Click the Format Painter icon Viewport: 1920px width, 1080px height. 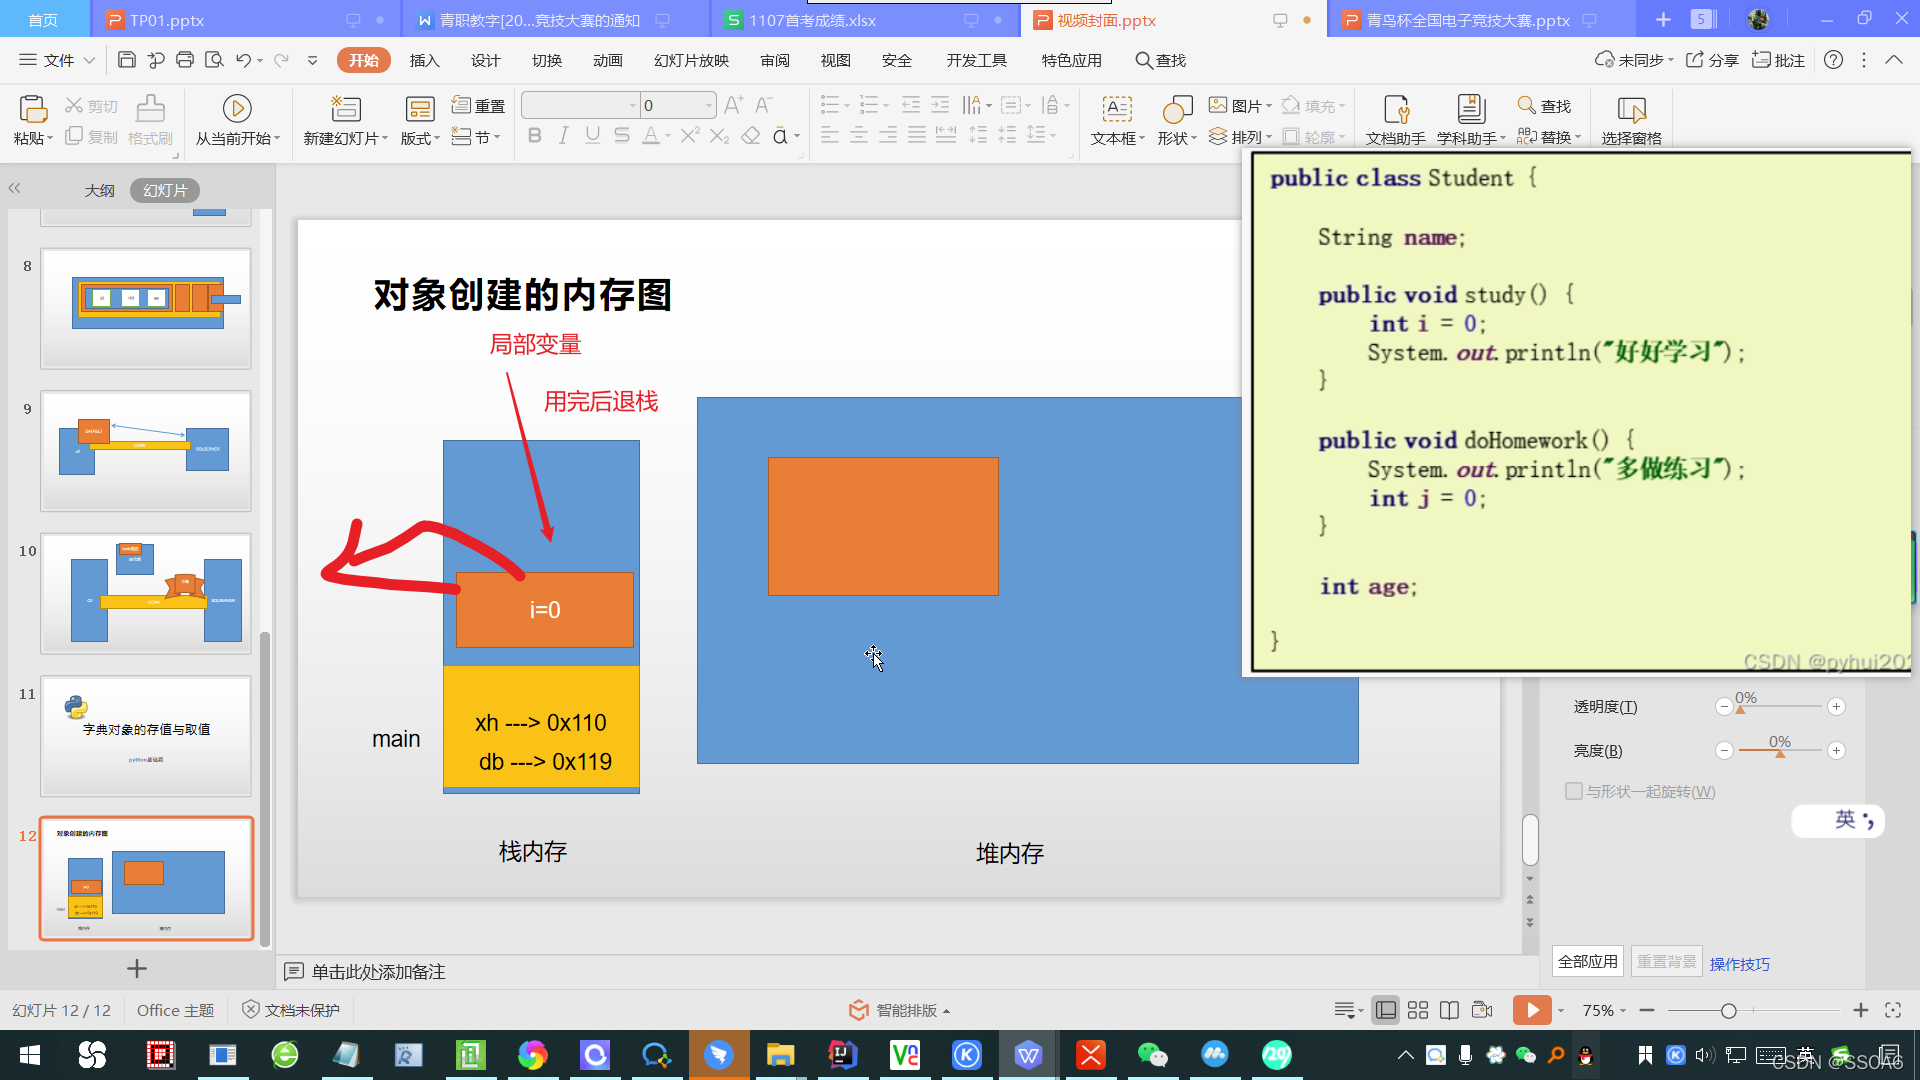(150, 109)
